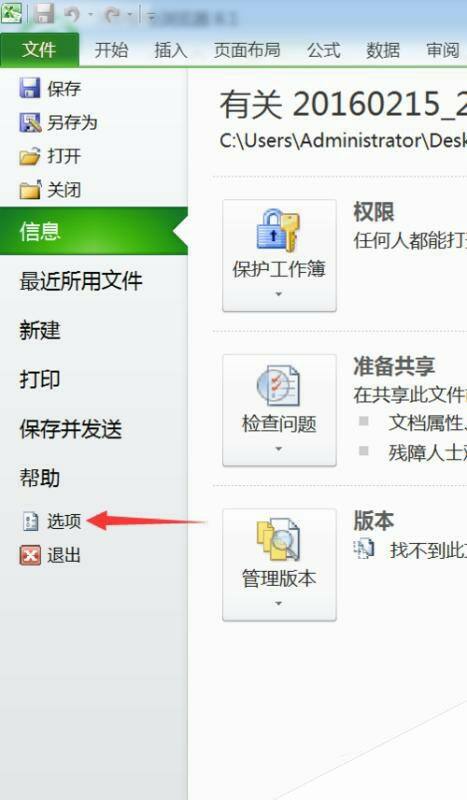Image resolution: width=467 pixels, height=800 pixels.
Task: Click the Save floppy disk icon in sidebar
Action: click(x=30, y=88)
